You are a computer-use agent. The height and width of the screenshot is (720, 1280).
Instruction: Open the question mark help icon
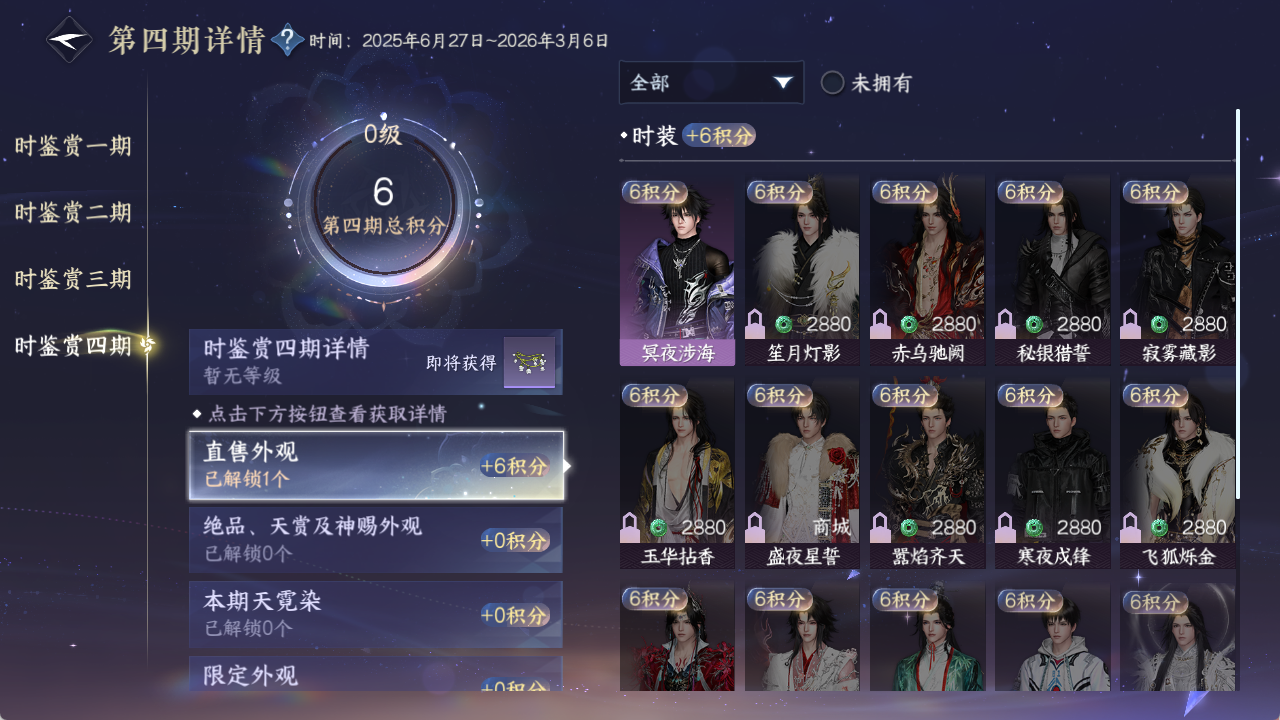(x=288, y=40)
